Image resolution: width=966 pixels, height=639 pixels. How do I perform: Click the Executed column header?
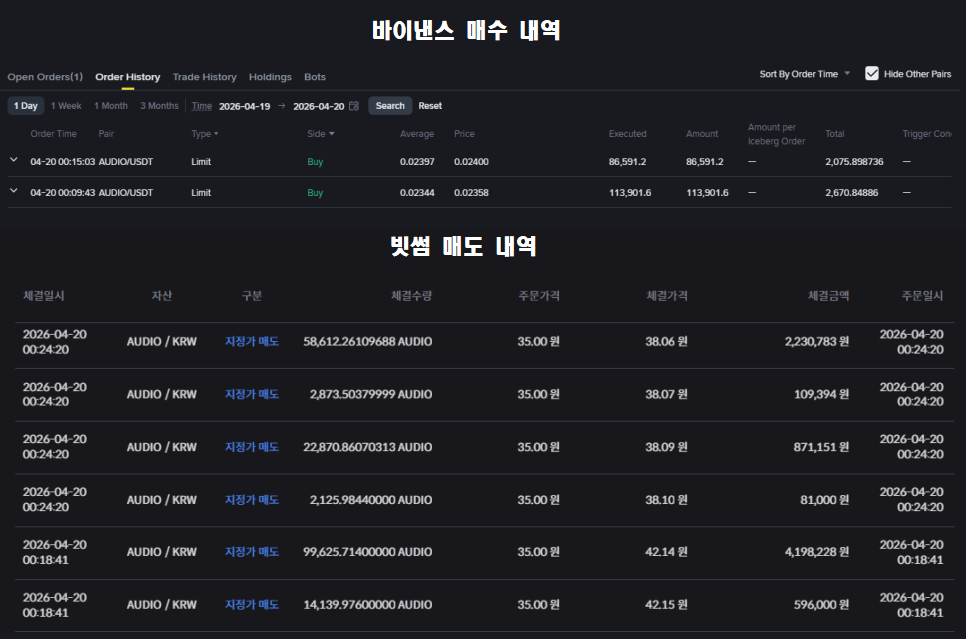(627, 134)
